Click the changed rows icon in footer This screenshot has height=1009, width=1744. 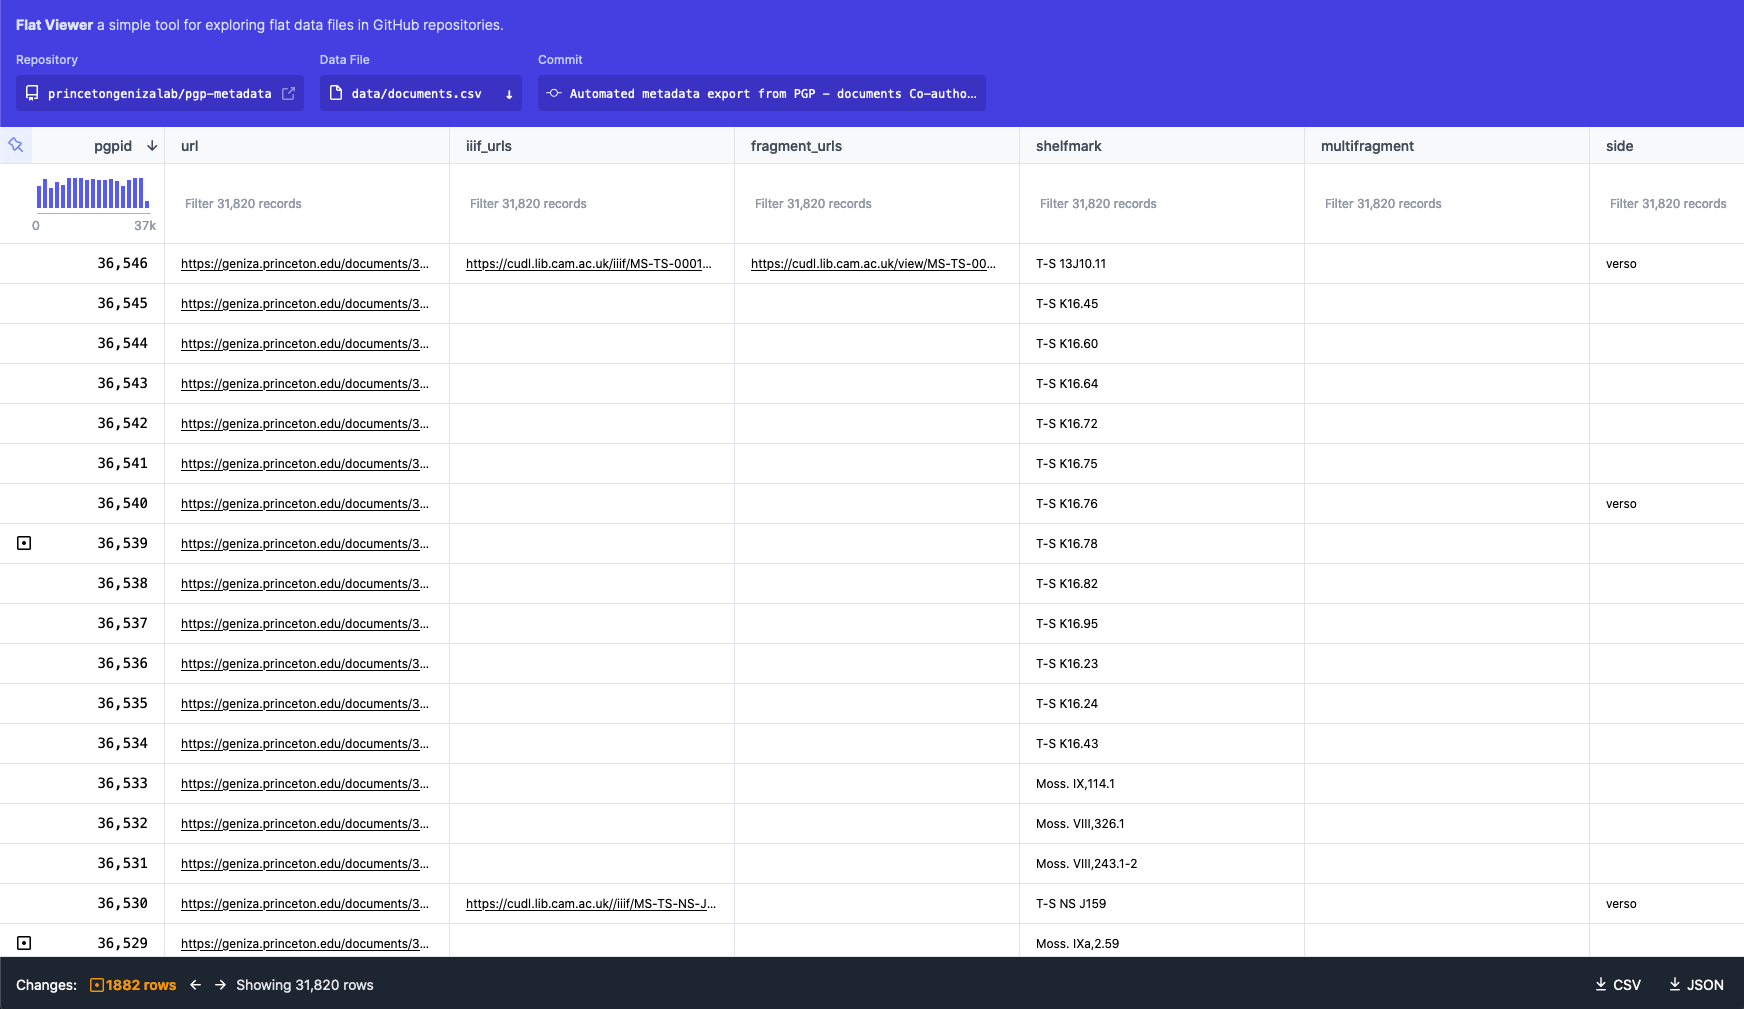[97, 985]
